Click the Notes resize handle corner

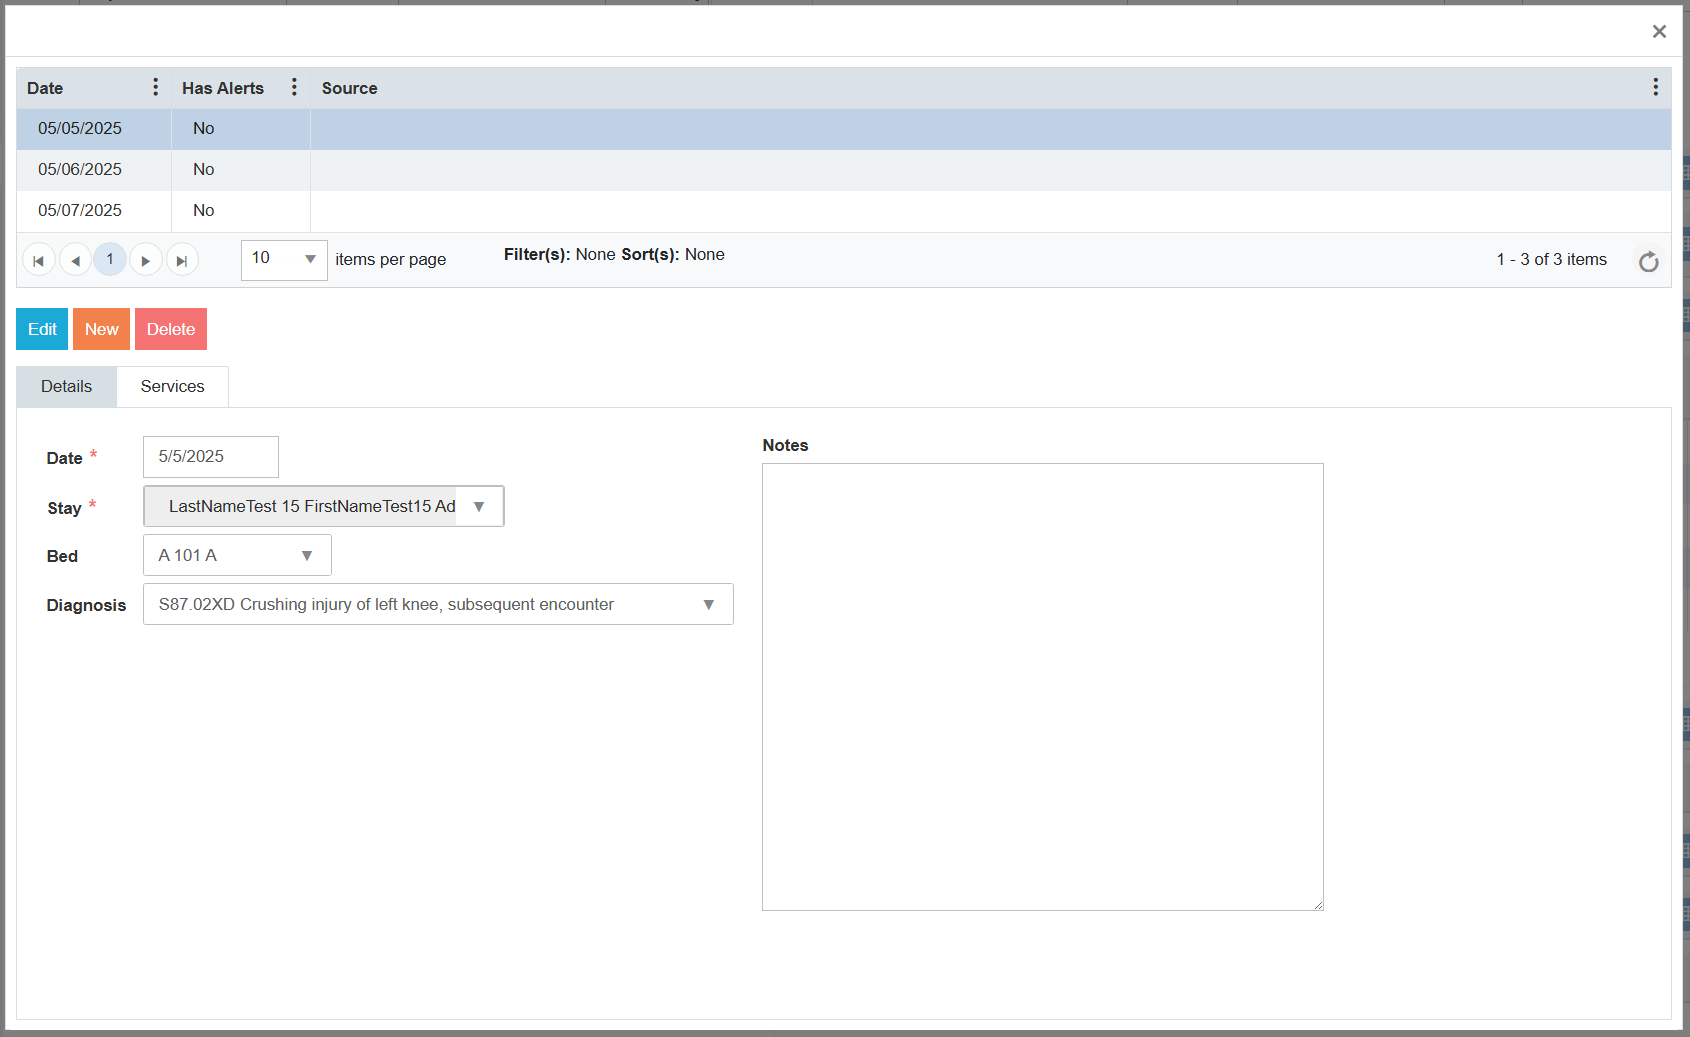1318,905
